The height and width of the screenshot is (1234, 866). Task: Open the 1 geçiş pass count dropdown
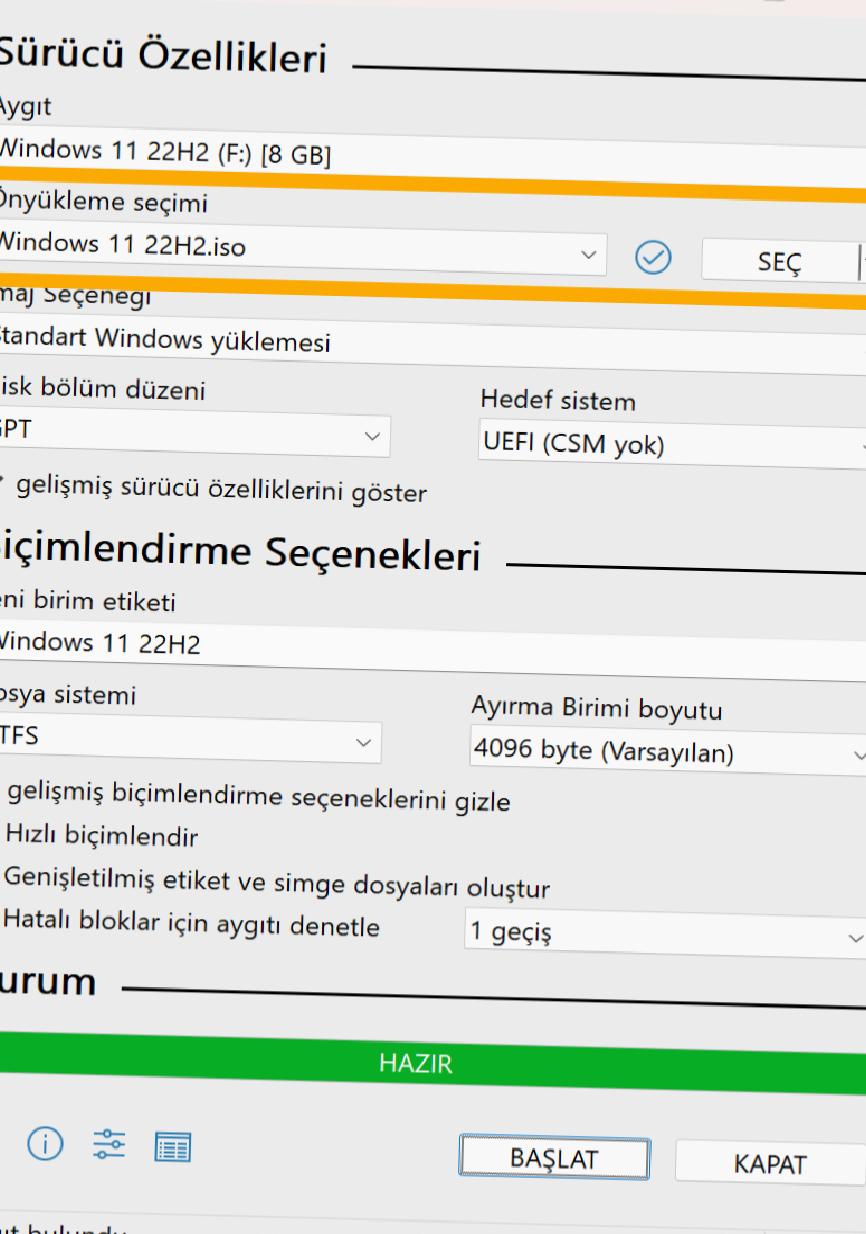[x=665, y=934]
